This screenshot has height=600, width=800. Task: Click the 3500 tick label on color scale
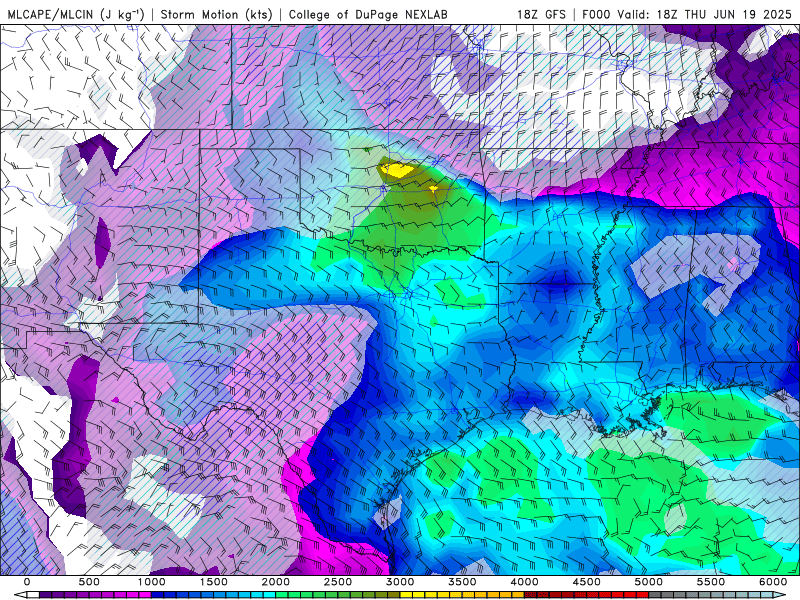(x=462, y=582)
